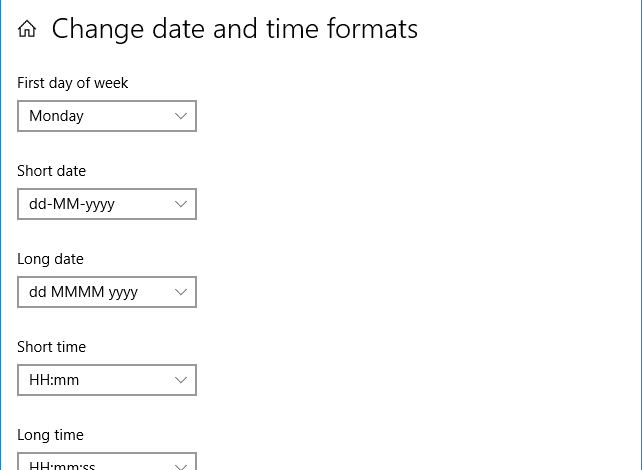Click the First day of week label
Screen dimensions: 642x470
[x=72, y=83]
